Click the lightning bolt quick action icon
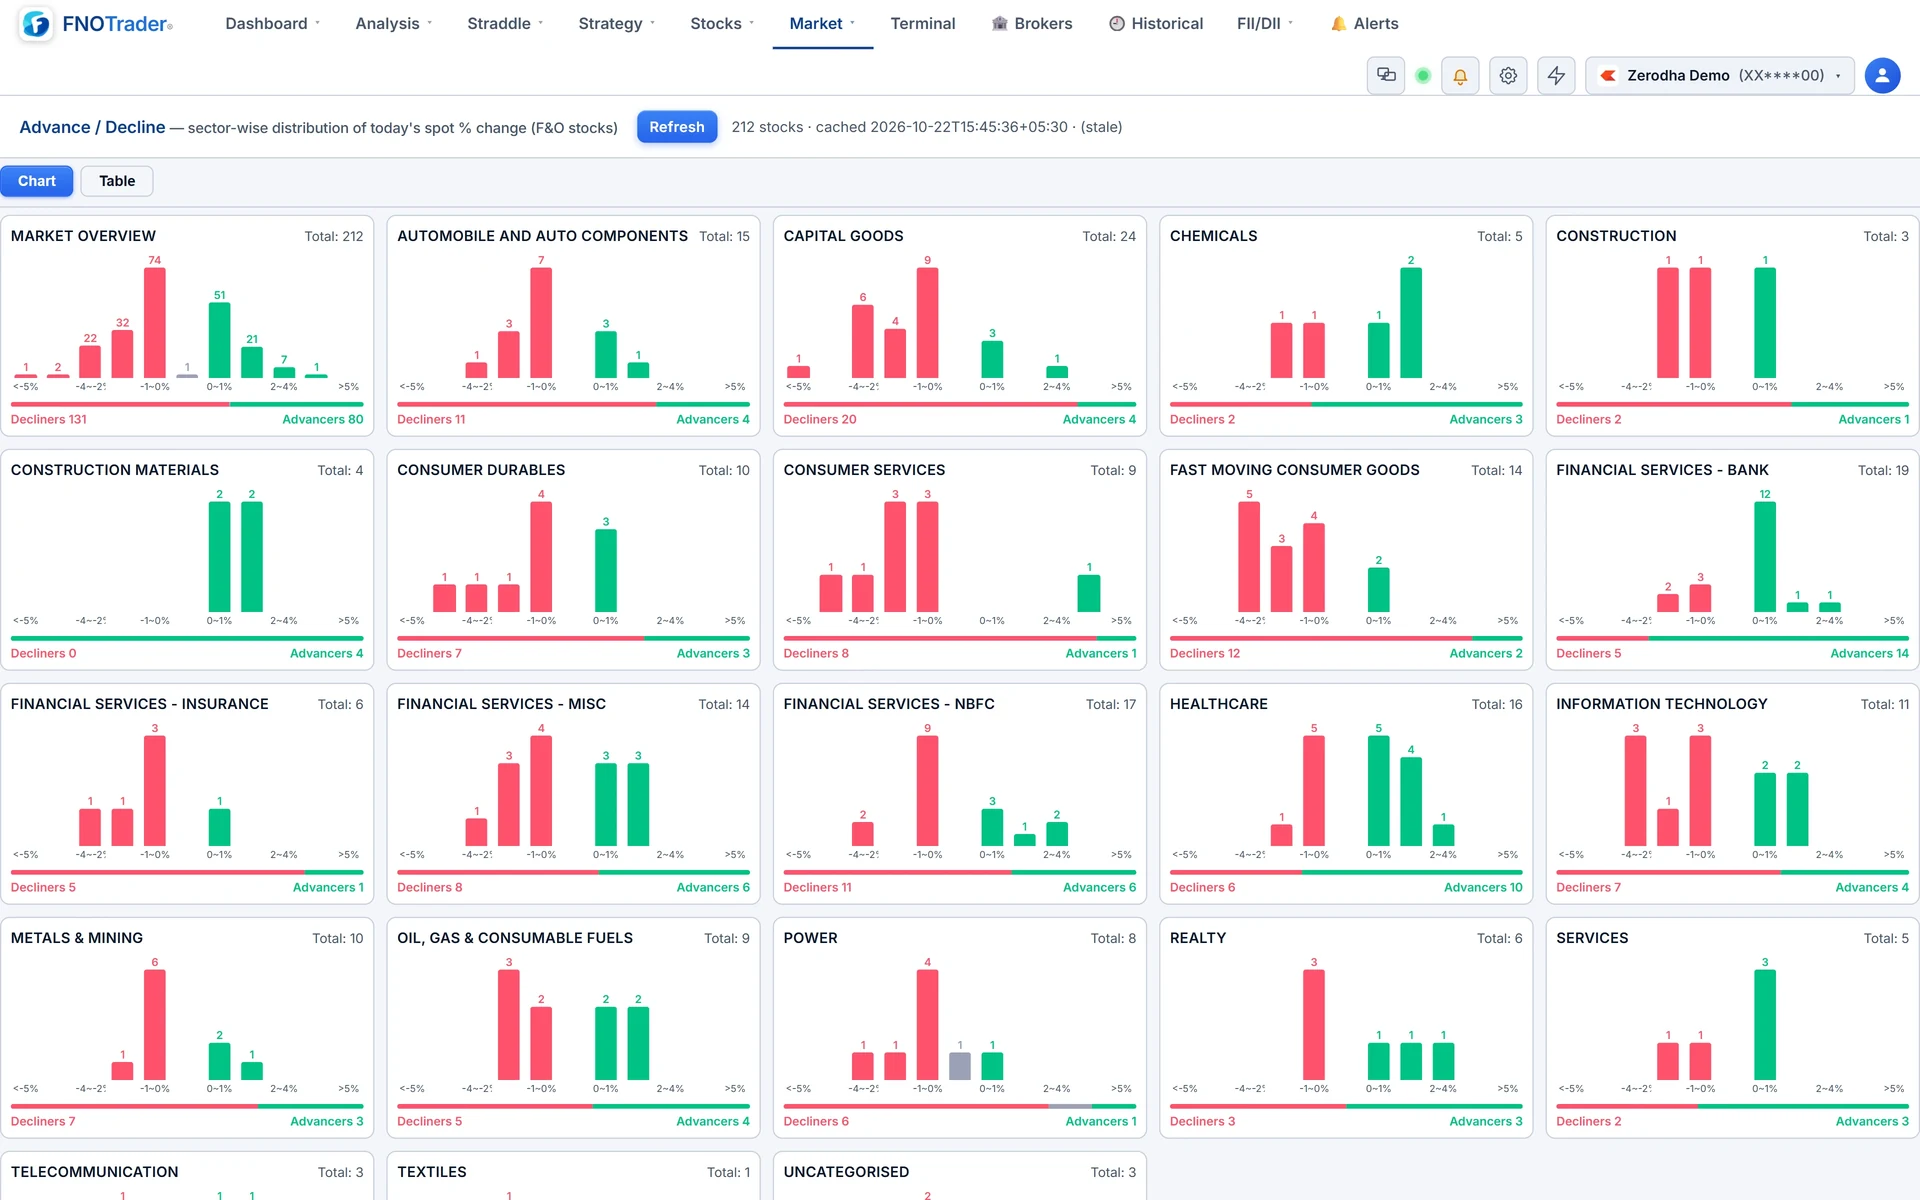 pos(1556,76)
